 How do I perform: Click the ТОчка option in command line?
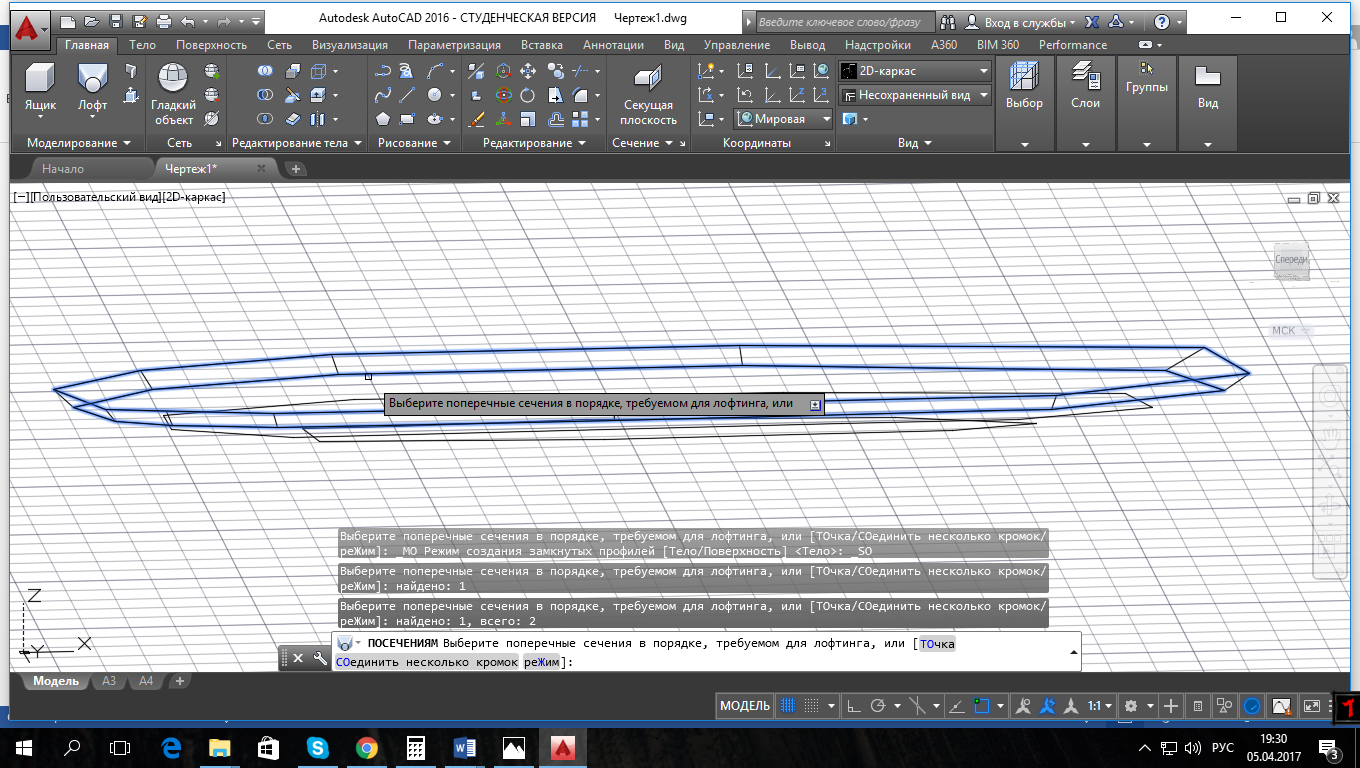click(937, 644)
